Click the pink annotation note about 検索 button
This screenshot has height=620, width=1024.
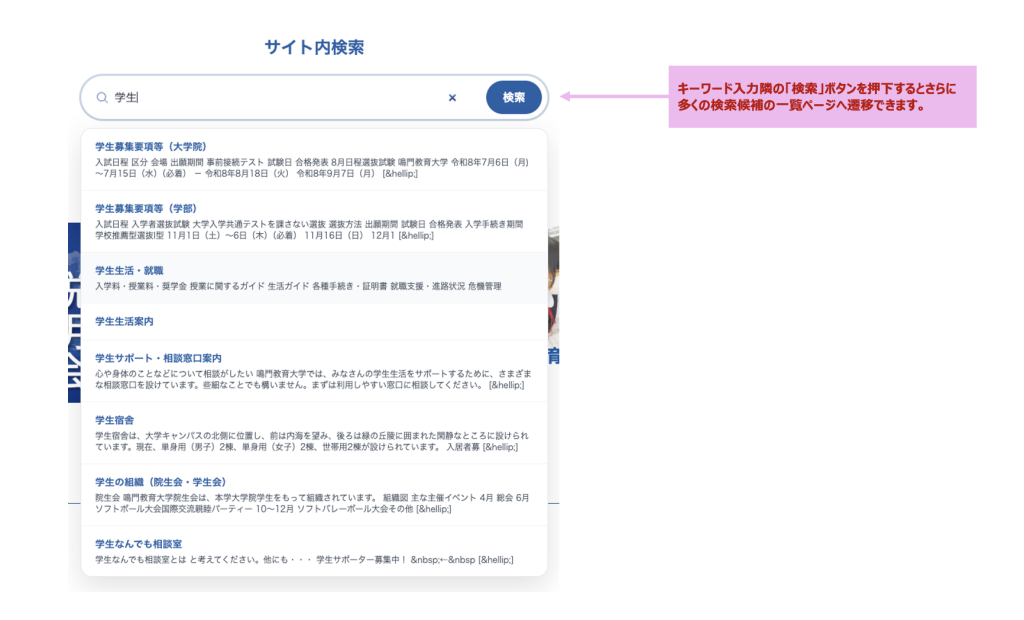821,97
